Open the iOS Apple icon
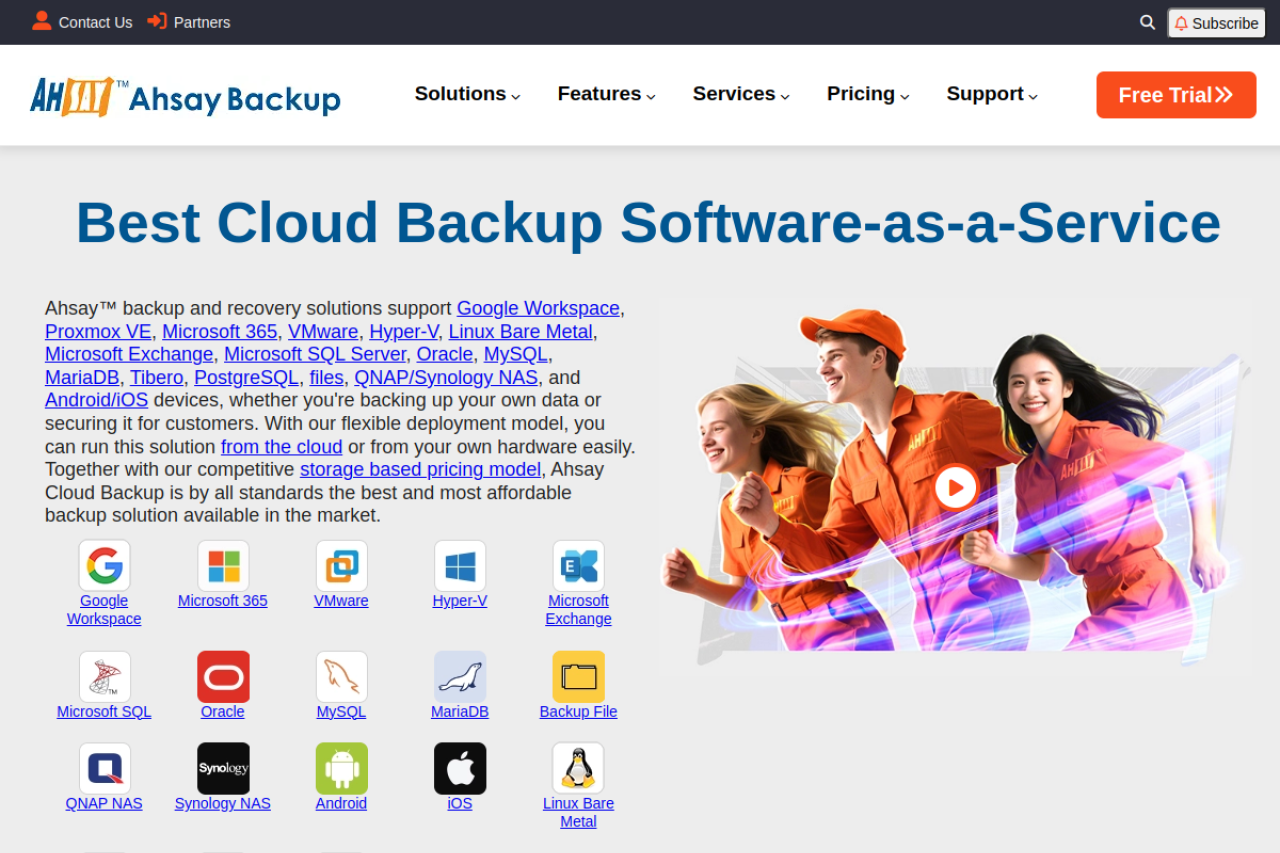1280x853 pixels. (460, 768)
